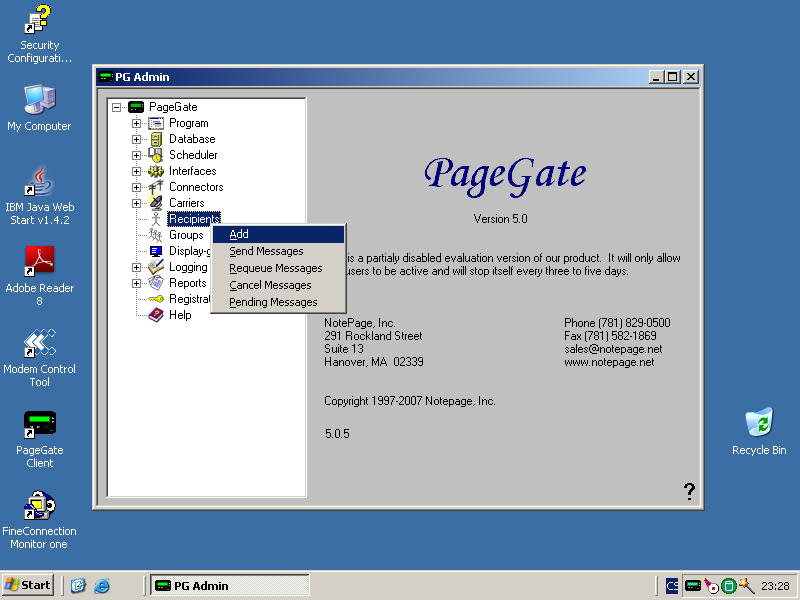The width and height of the screenshot is (800, 600).
Task: Select the FineConnection Monitor one shortcut
Action: 39,520
